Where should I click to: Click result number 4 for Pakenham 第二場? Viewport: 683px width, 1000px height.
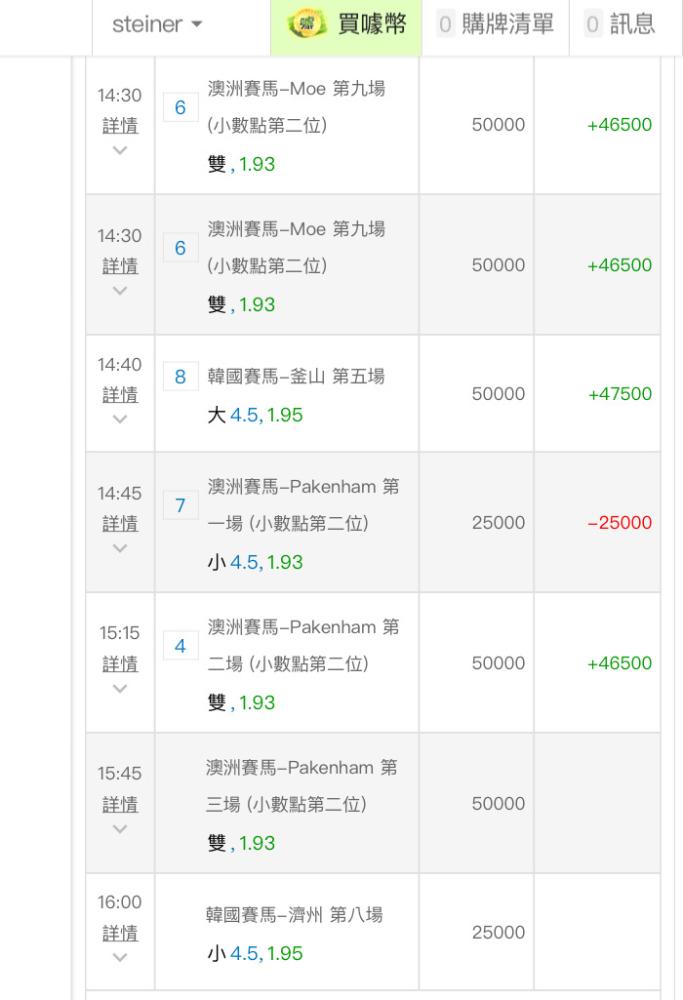(x=180, y=646)
